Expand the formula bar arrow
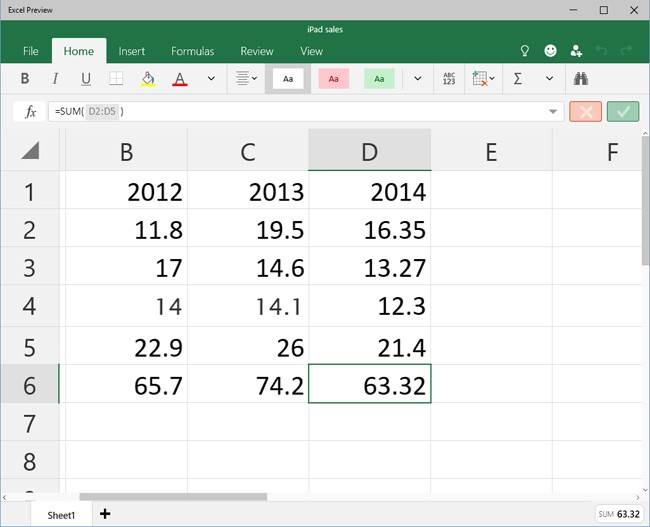 pos(553,112)
